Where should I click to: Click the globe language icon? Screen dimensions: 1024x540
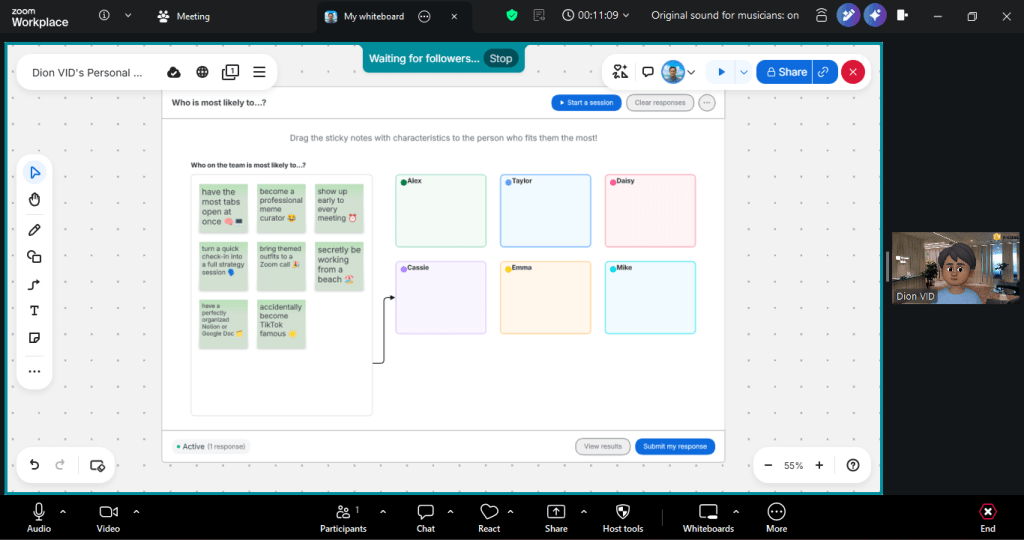tap(202, 72)
